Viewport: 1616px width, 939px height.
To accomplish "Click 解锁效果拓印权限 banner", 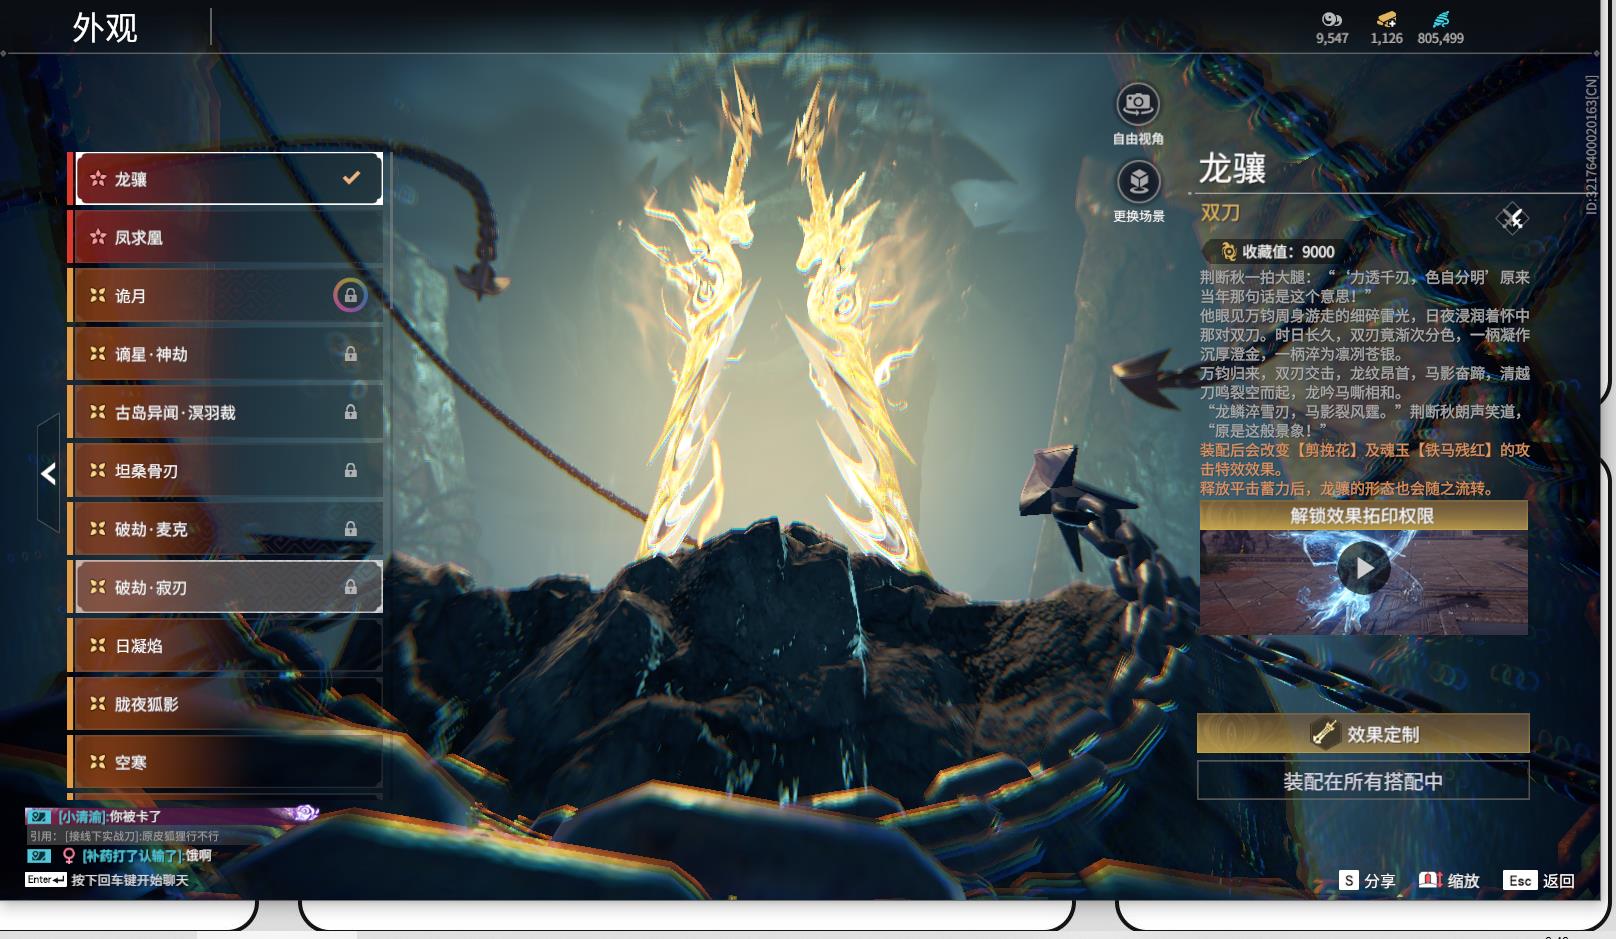I will click(1363, 516).
